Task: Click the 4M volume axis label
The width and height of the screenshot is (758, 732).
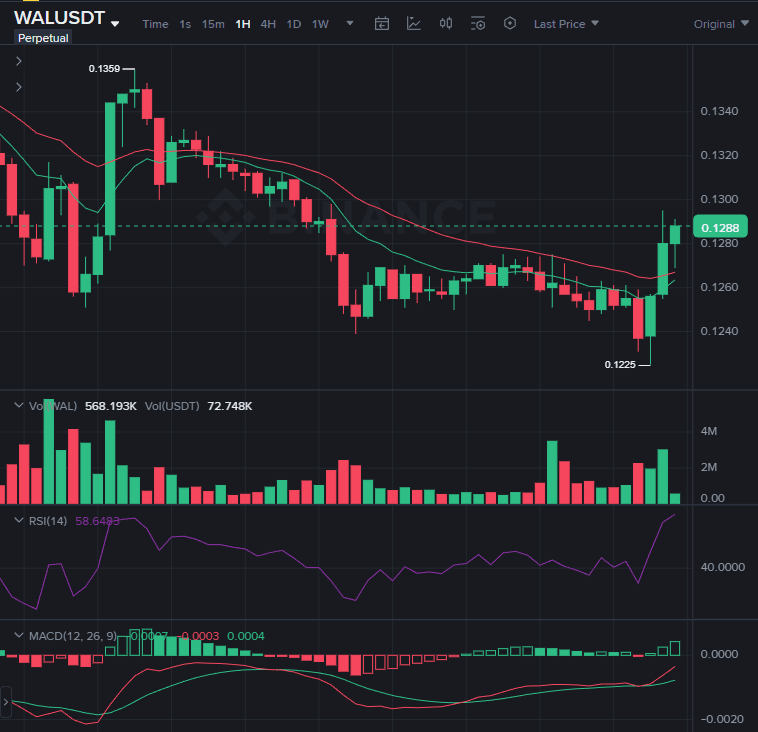Action: coord(709,431)
